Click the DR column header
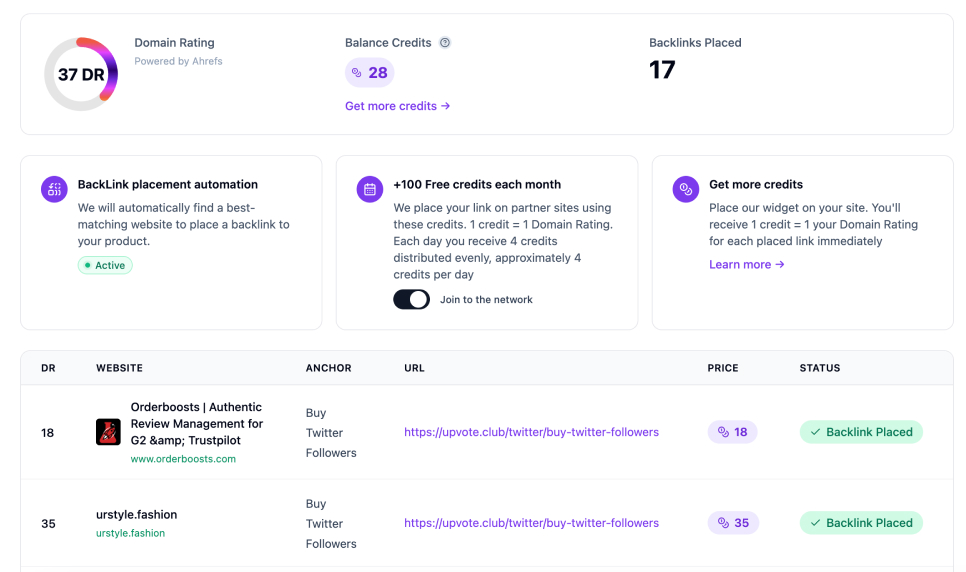Viewport: 966px width, 572px height. point(48,368)
